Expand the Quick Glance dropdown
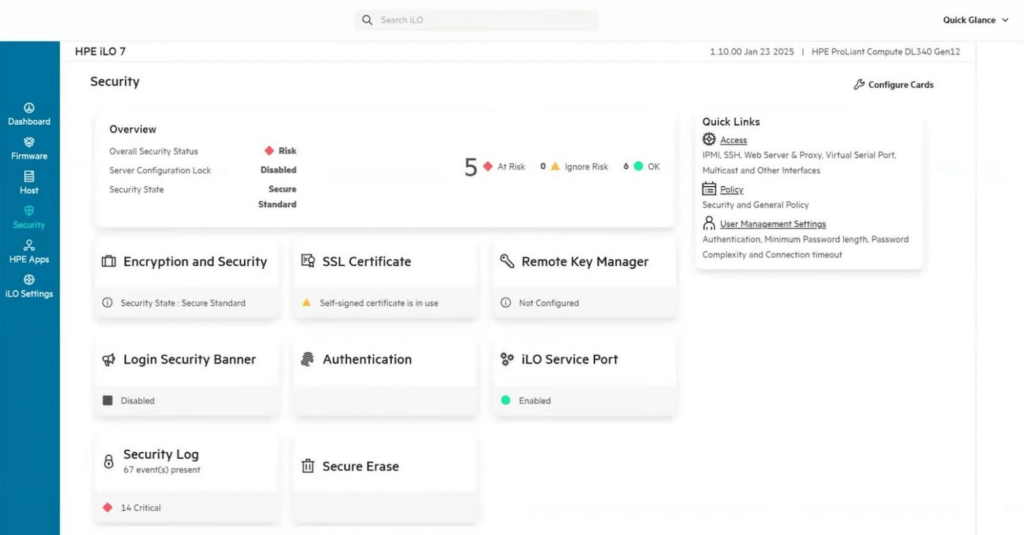Screen dimensions: 1024x535 976,20
